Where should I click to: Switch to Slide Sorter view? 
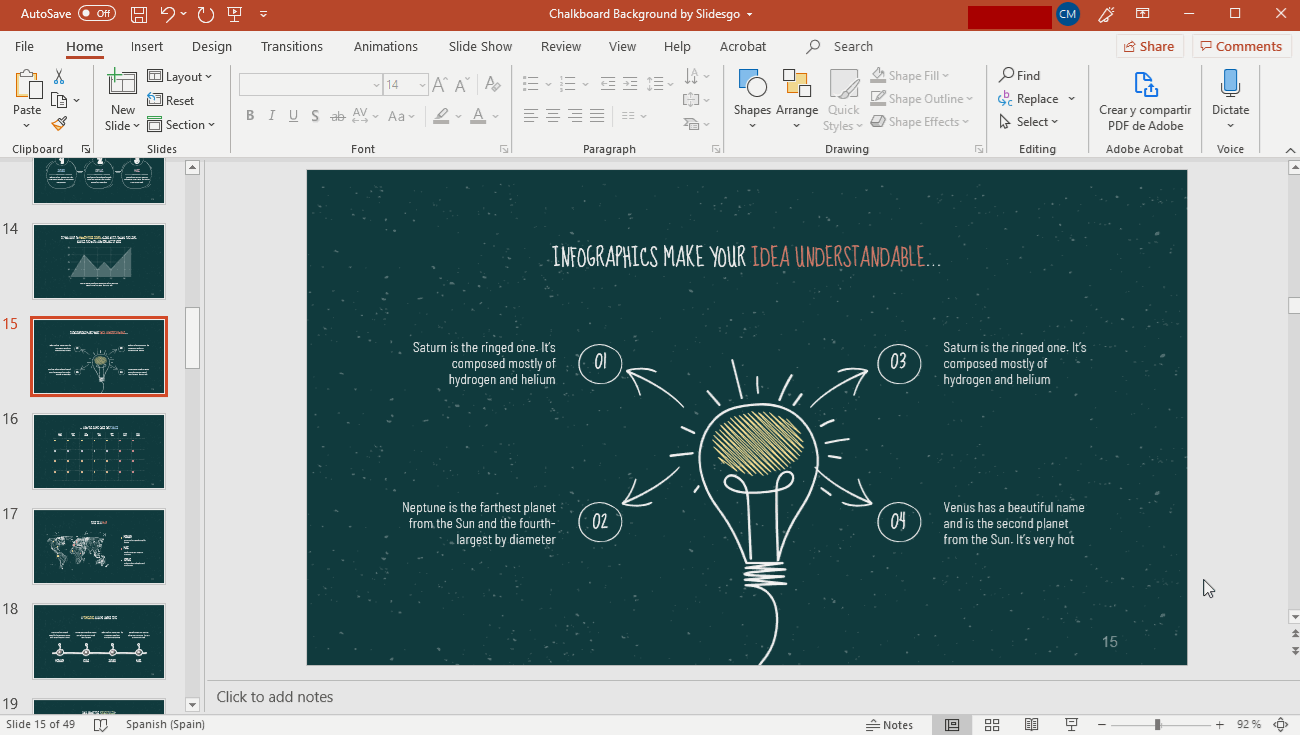992,724
